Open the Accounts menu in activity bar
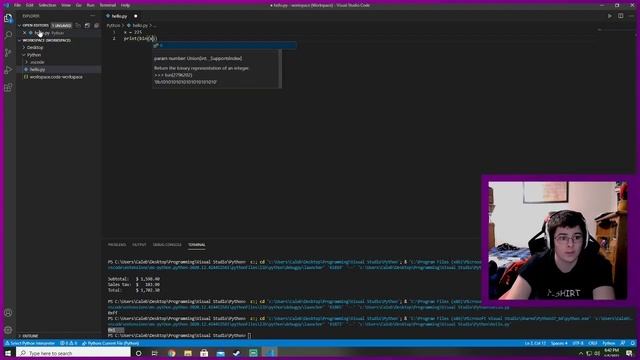The width and height of the screenshot is (640, 360). 8,313
